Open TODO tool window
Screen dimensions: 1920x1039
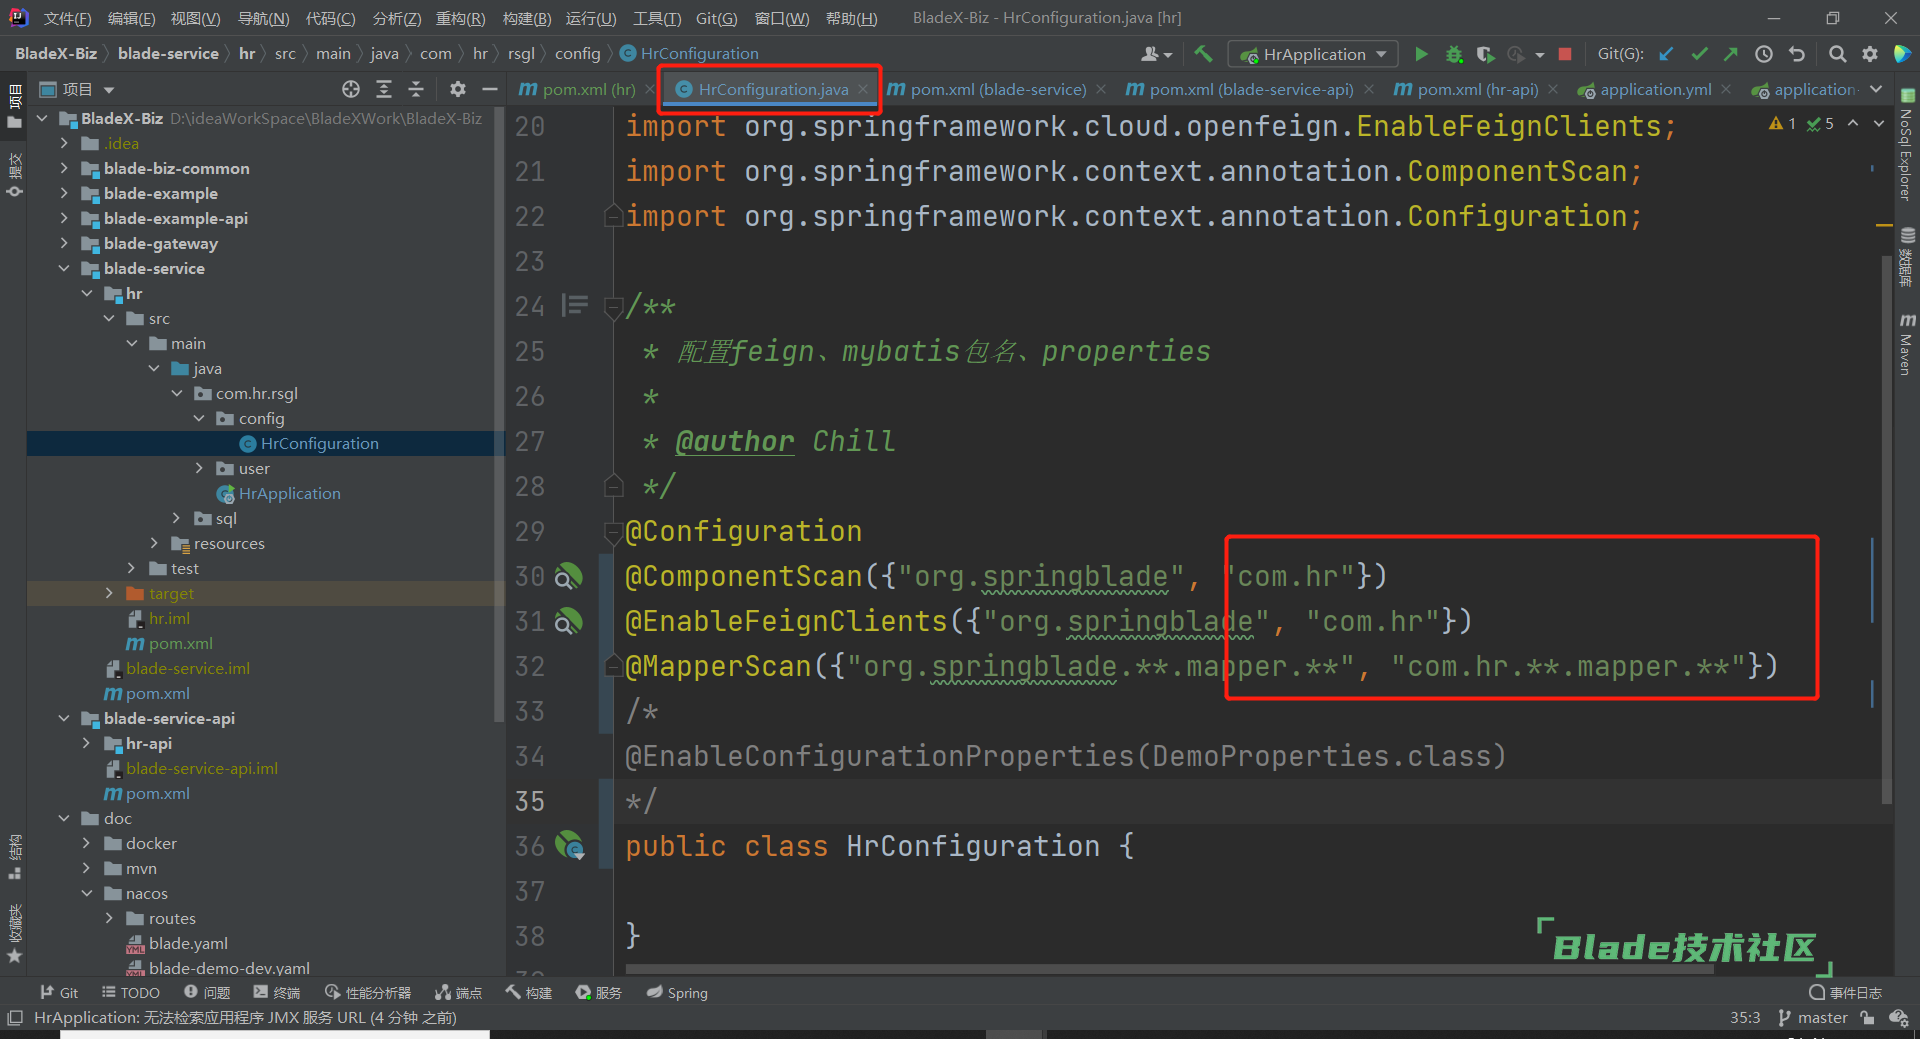130,992
